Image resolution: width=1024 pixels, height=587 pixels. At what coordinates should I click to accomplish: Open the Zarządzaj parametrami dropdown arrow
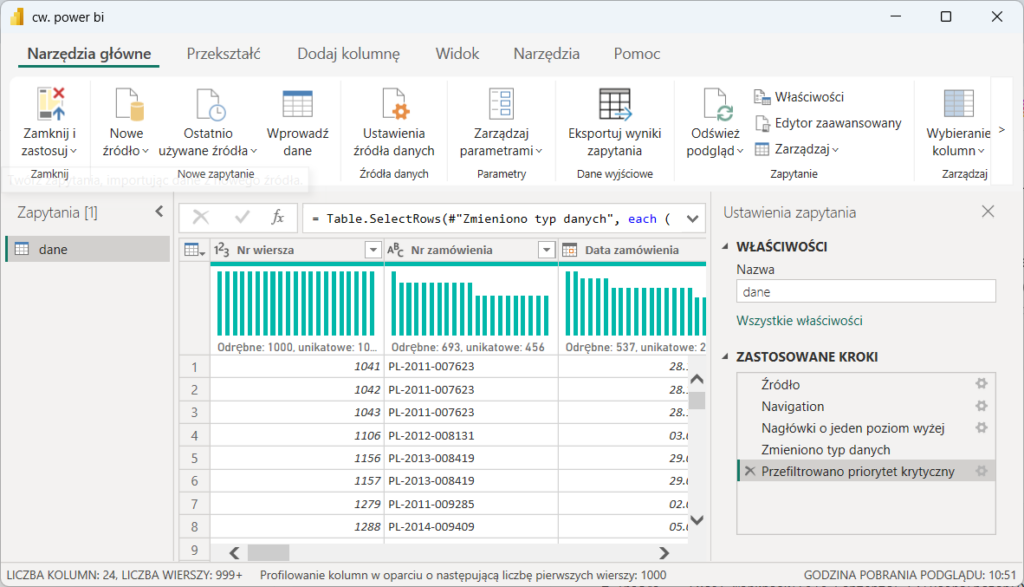coord(539,151)
